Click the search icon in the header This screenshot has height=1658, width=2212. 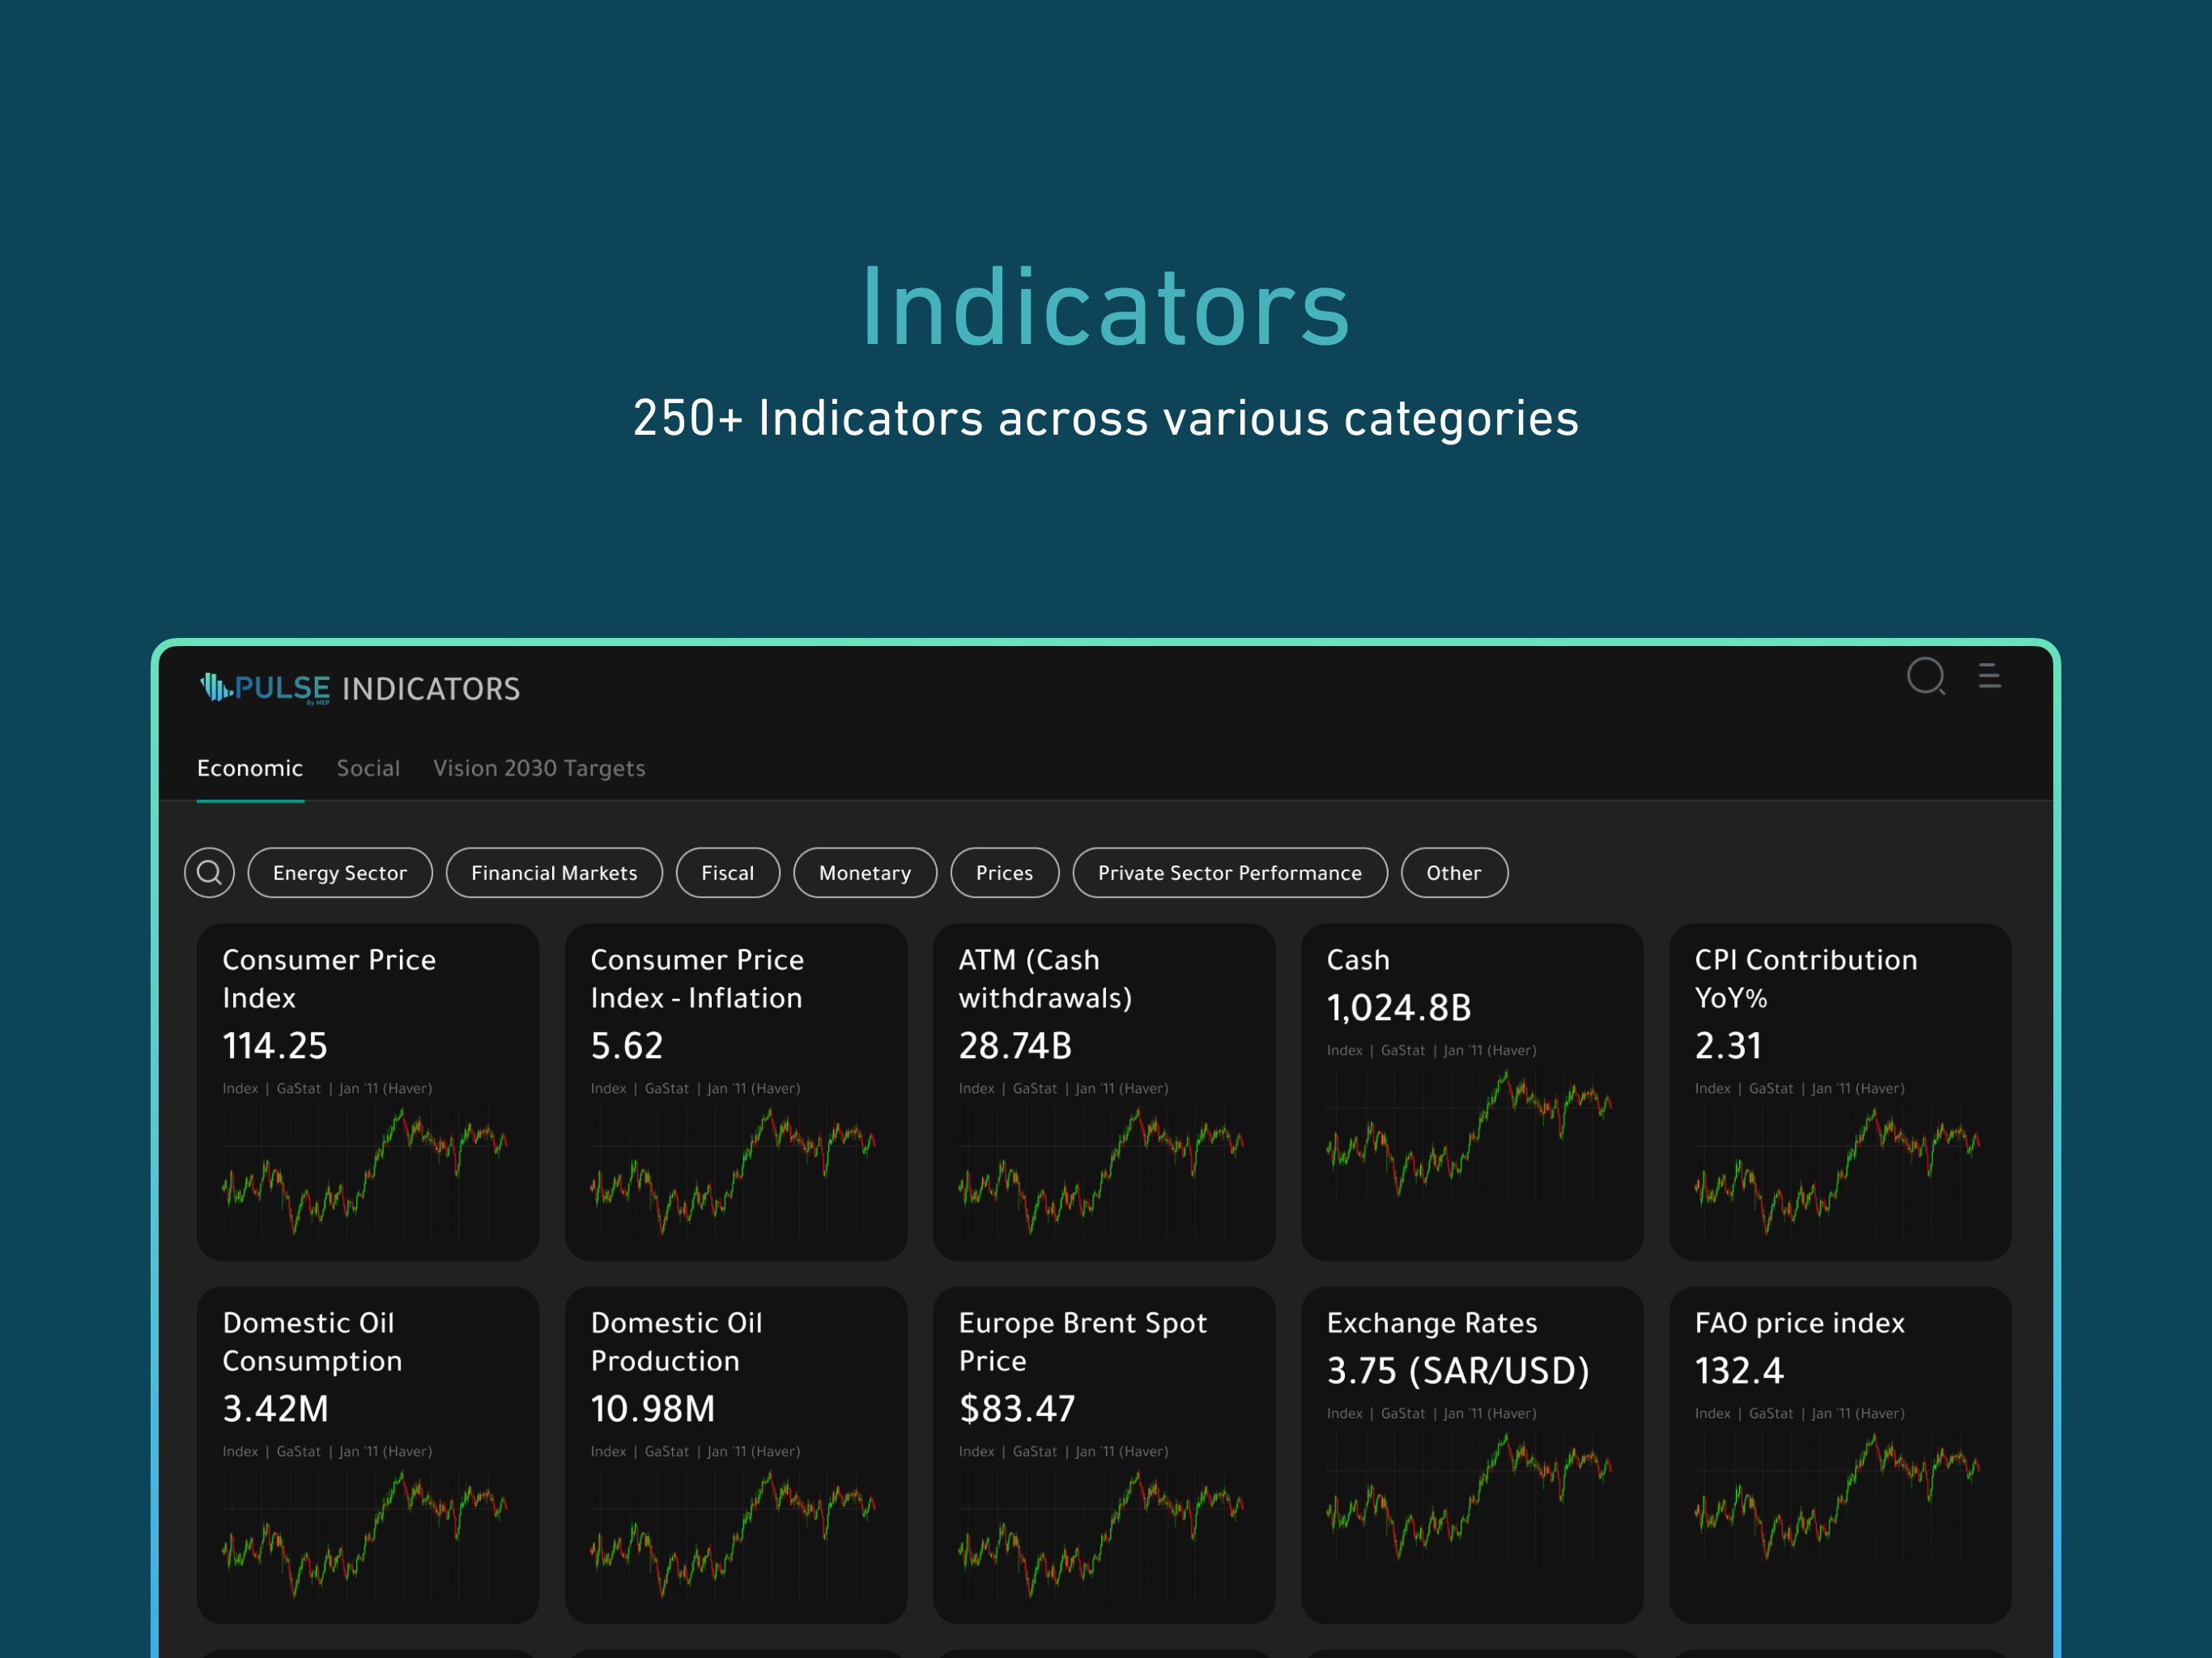[x=1925, y=676]
